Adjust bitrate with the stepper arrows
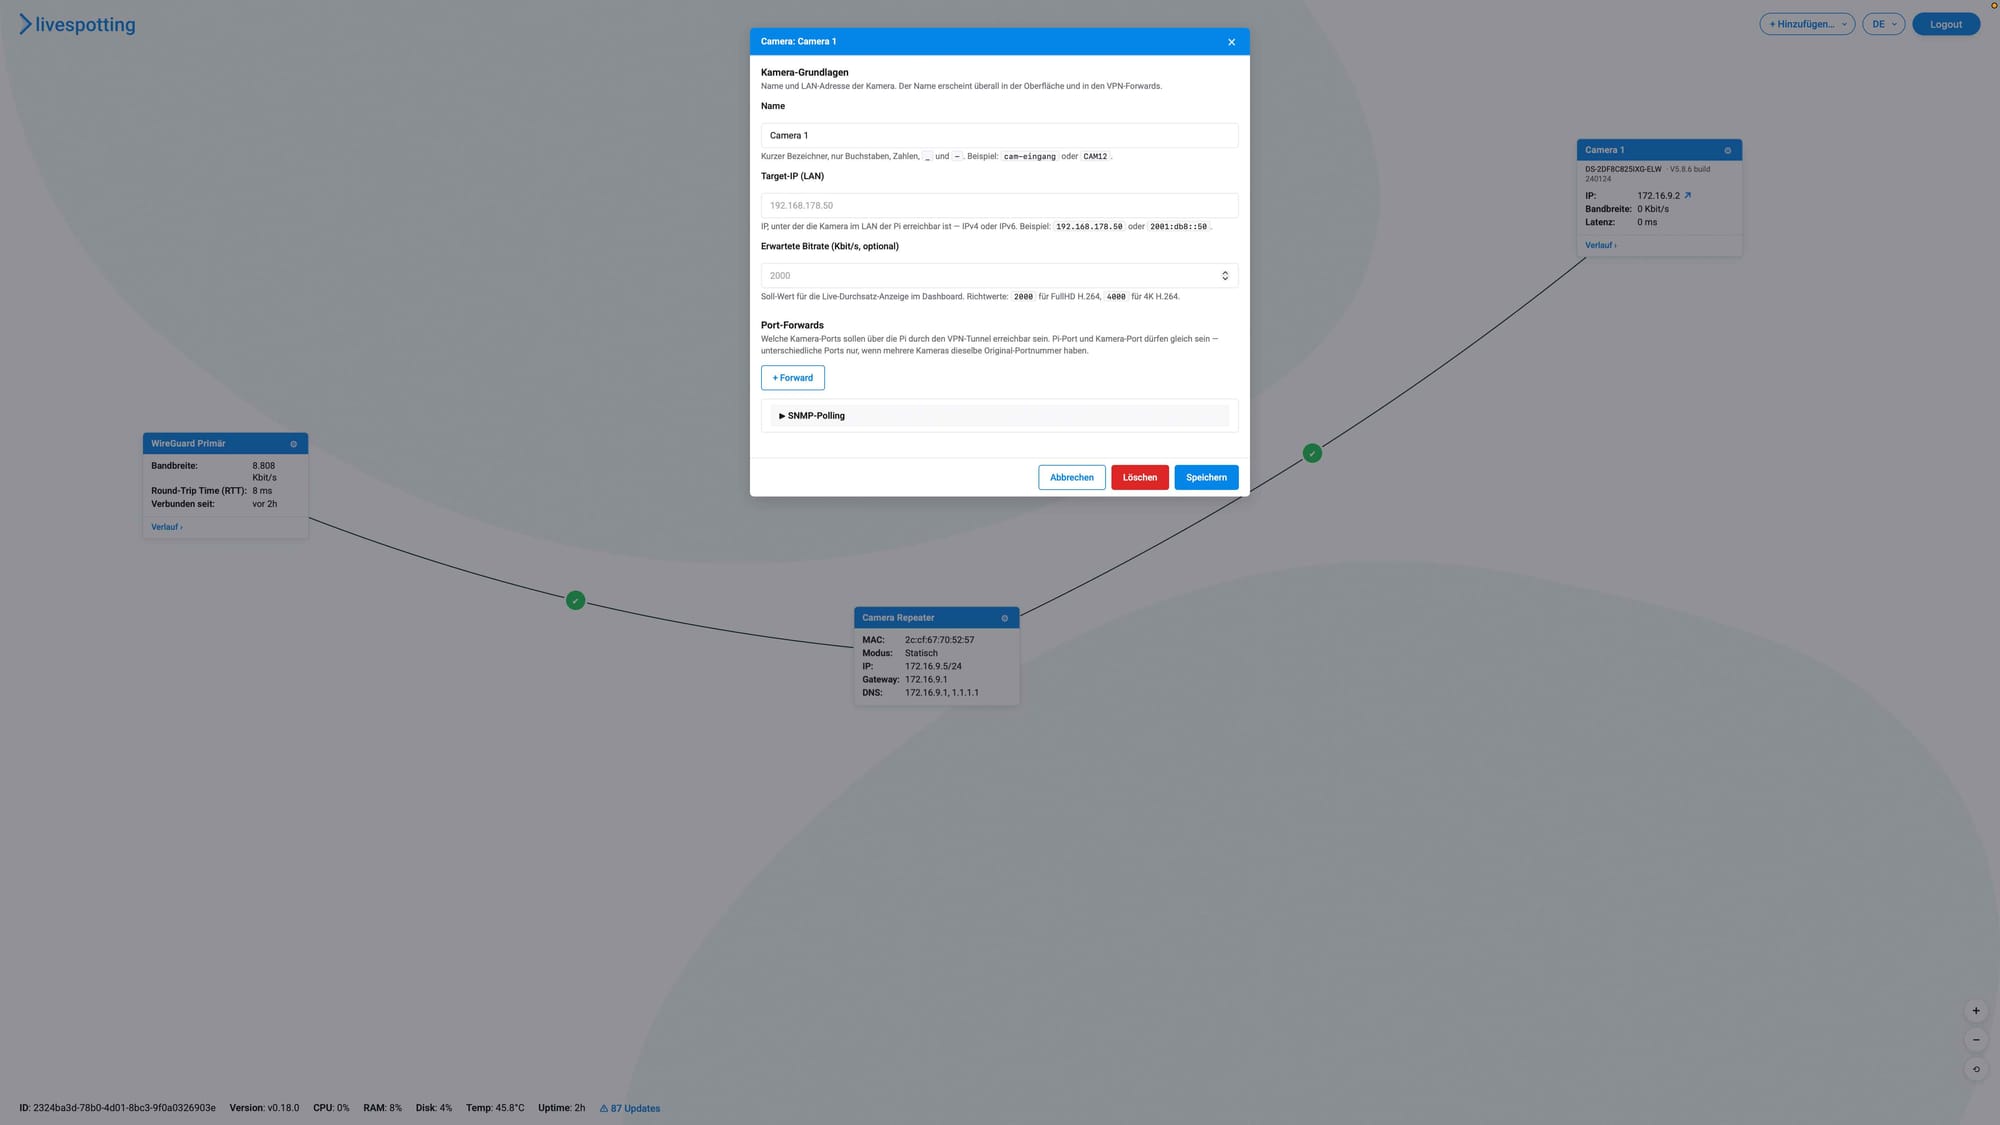This screenshot has height=1125, width=2000. pos(1224,276)
